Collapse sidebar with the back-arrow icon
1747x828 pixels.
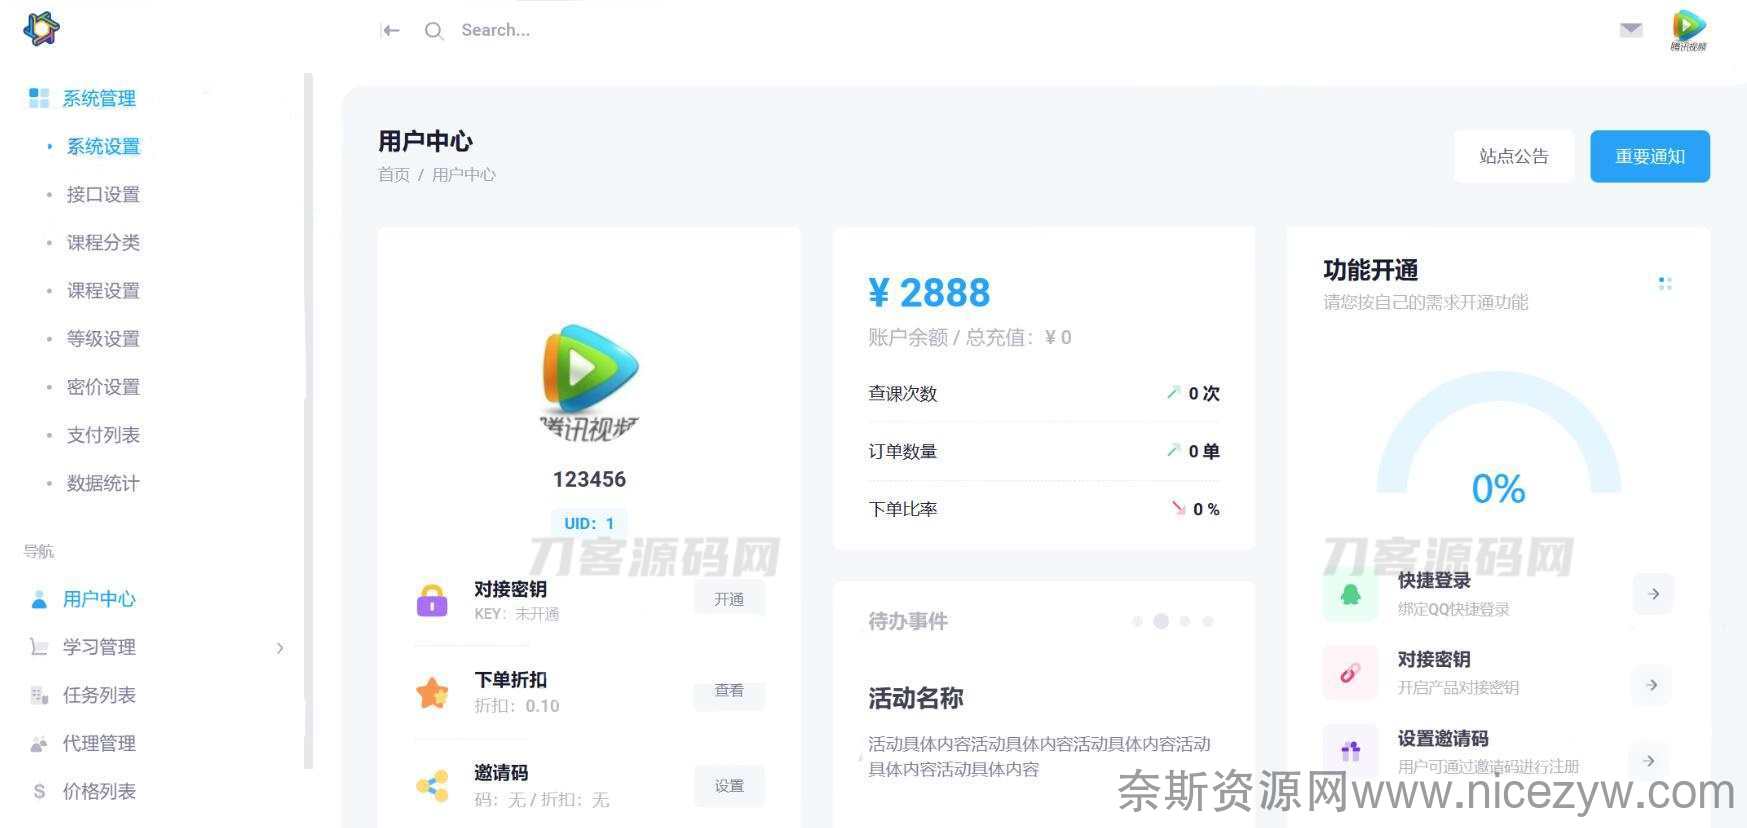coord(391,31)
